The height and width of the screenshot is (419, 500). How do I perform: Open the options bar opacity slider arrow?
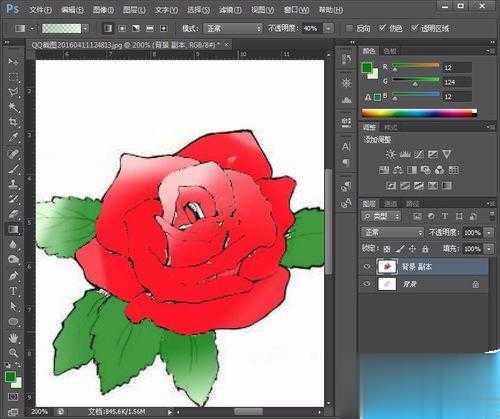pyautogui.click(x=328, y=28)
